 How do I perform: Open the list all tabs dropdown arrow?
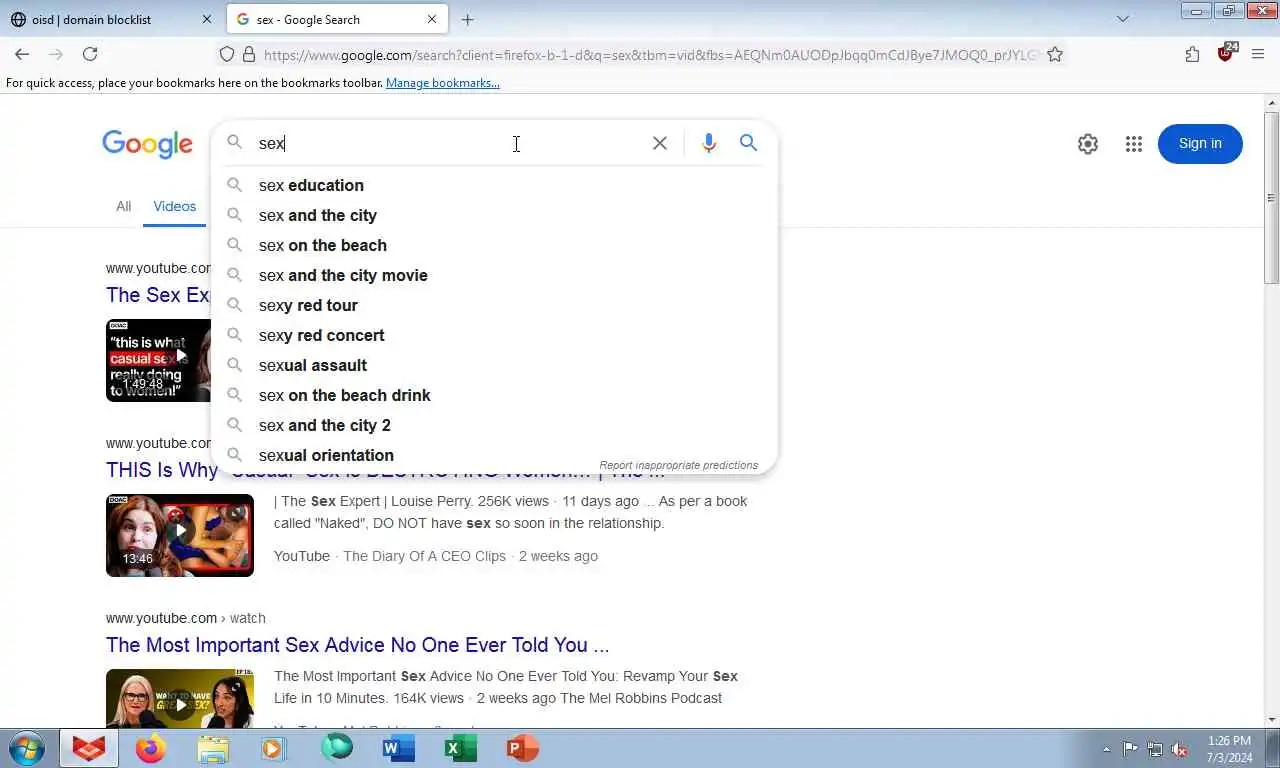1123,19
